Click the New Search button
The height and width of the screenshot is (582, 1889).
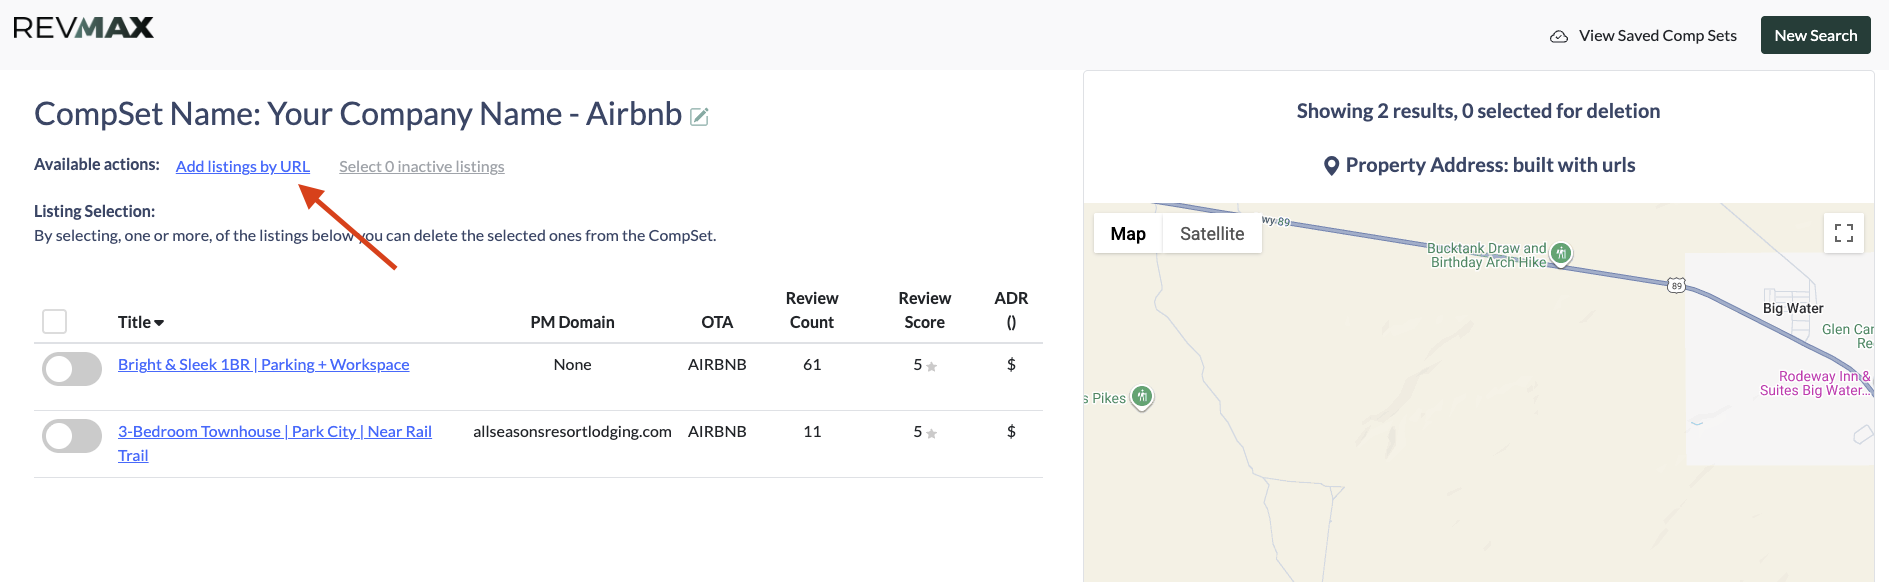[1815, 36]
